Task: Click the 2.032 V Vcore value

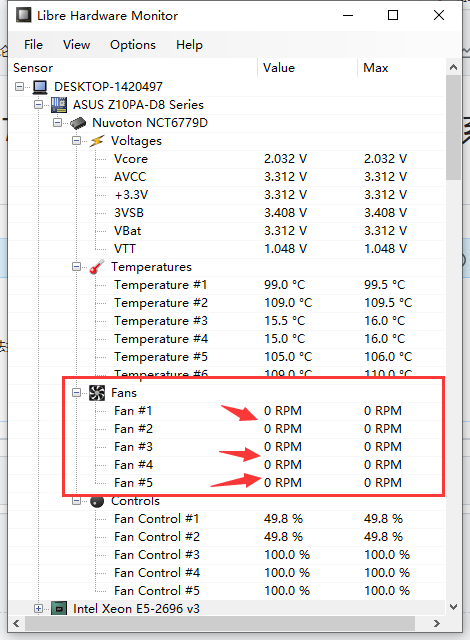Action: pos(286,159)
